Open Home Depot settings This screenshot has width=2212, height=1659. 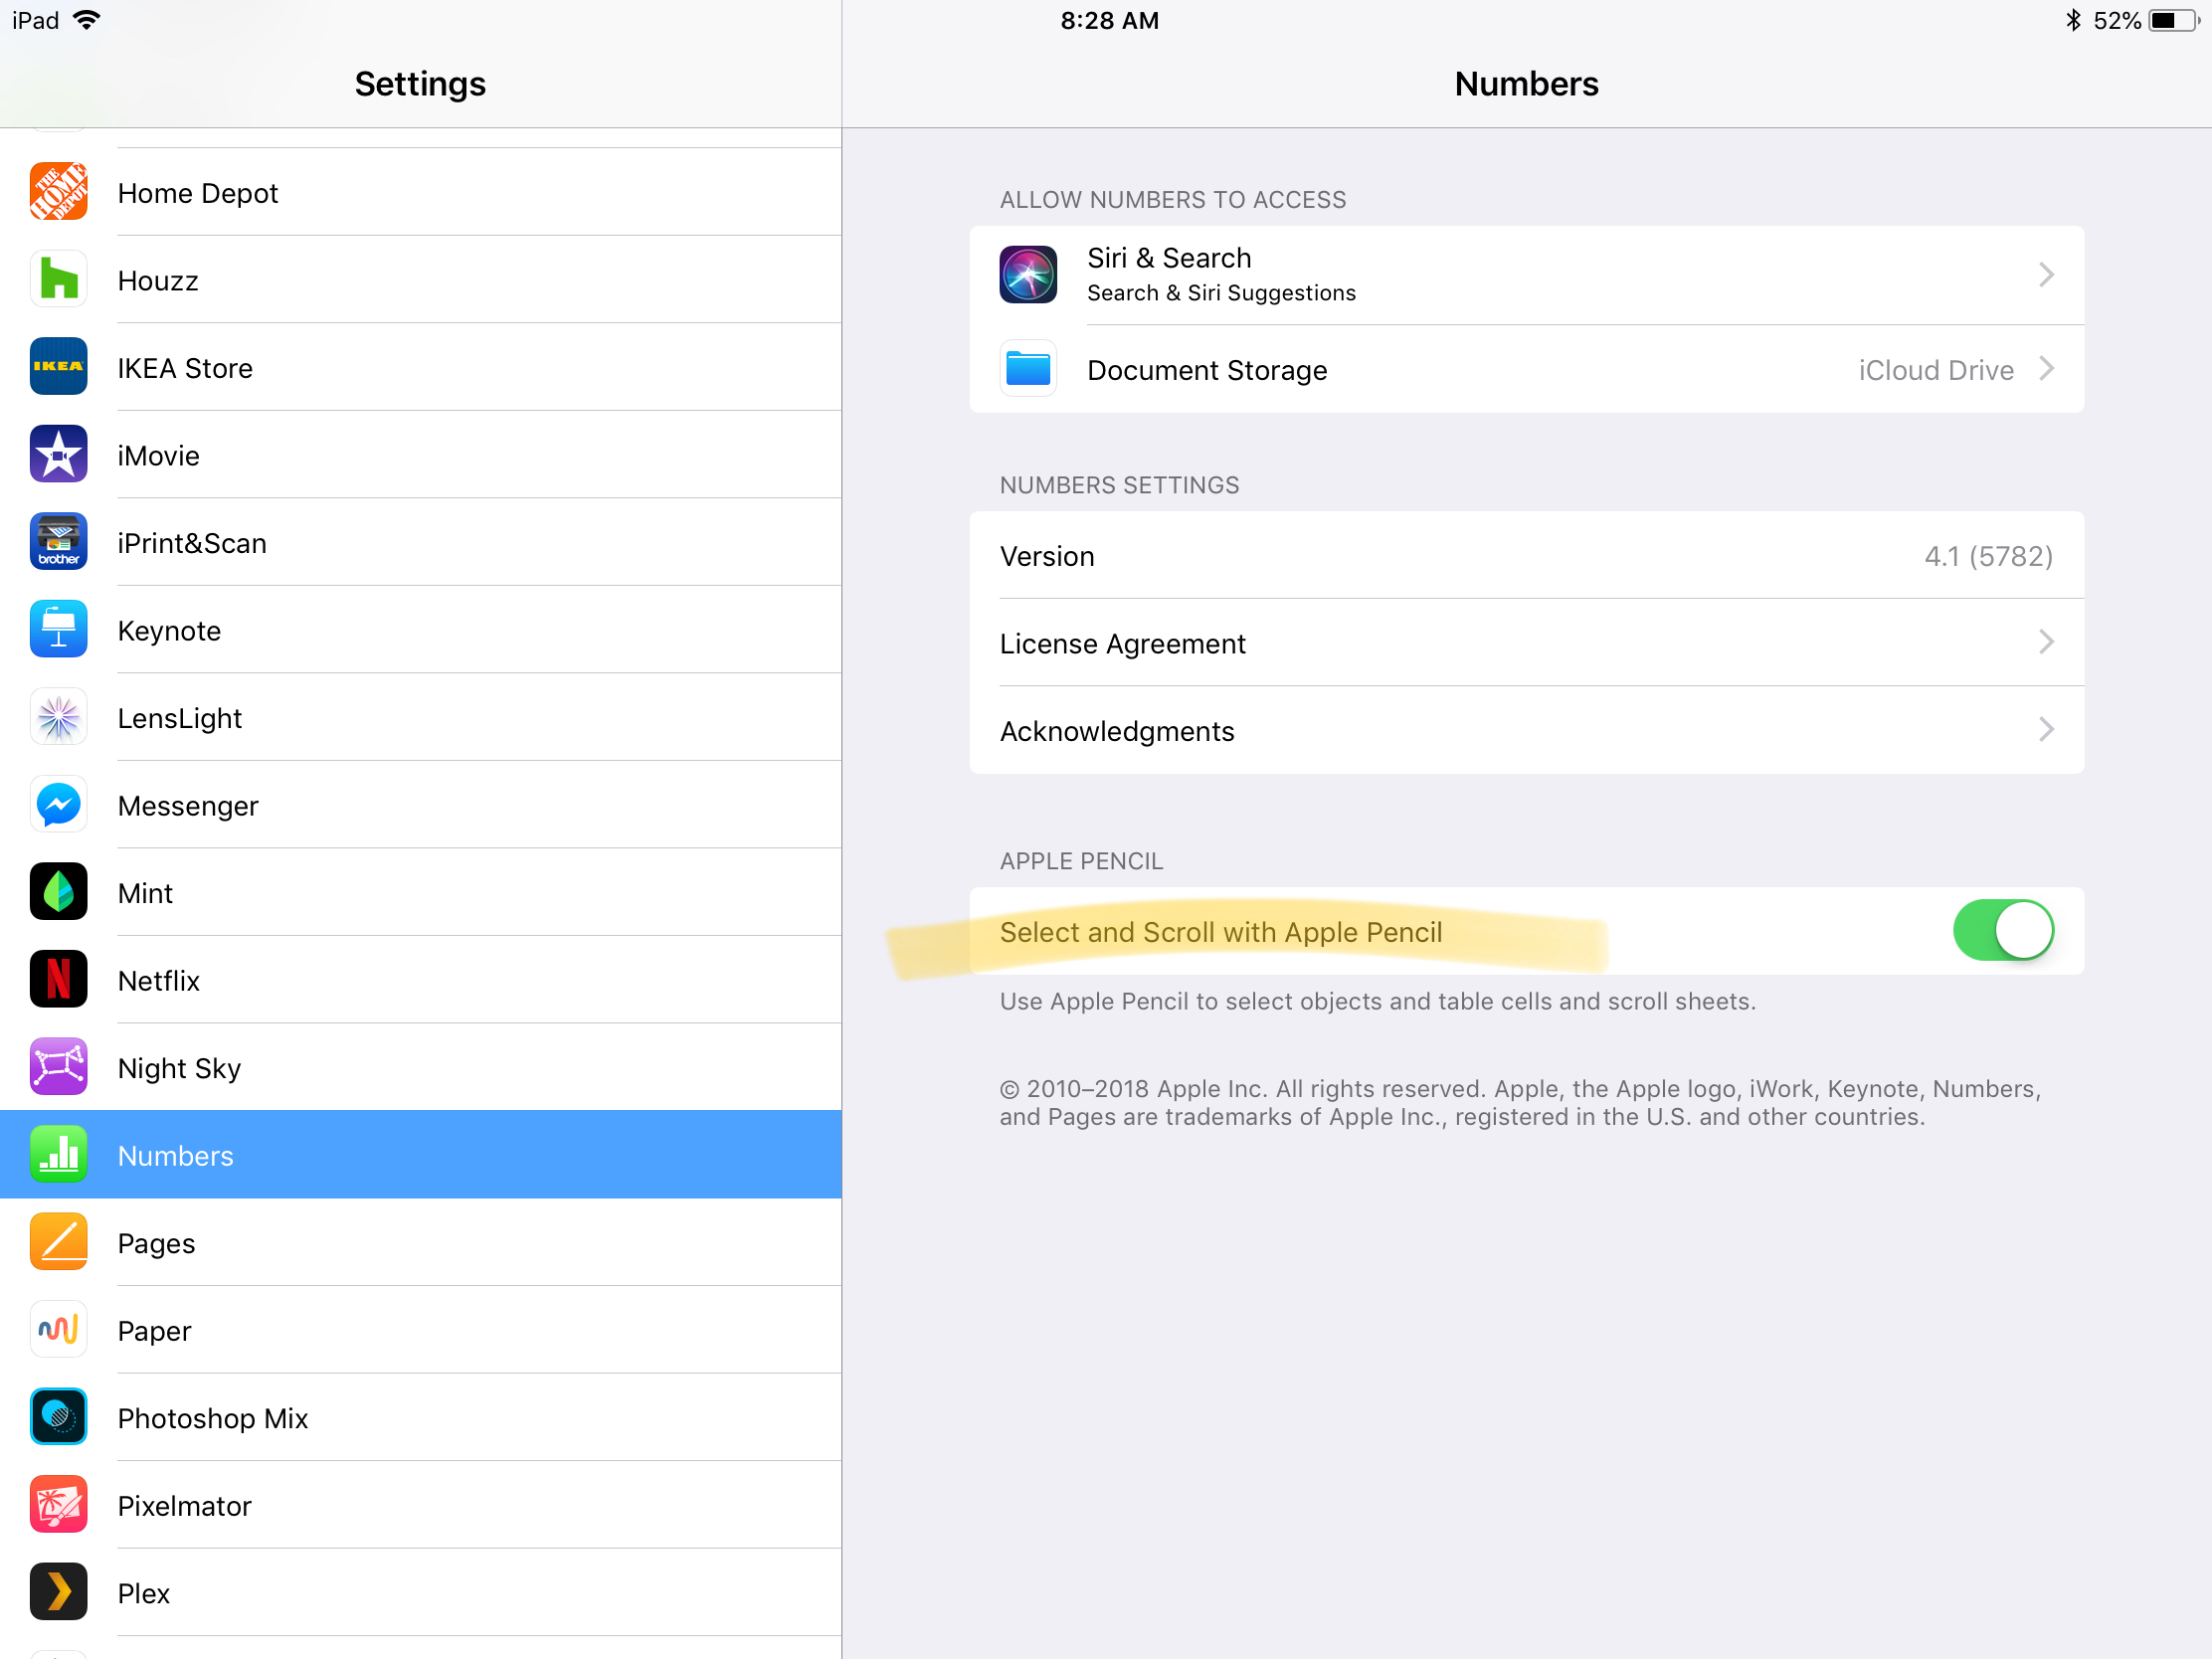(420, 192)
